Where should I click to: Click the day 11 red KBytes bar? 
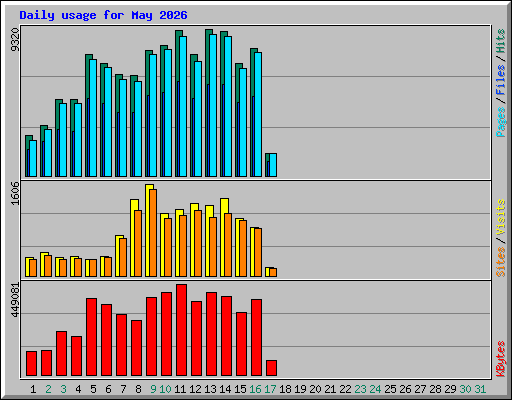(x=182, y=330)
